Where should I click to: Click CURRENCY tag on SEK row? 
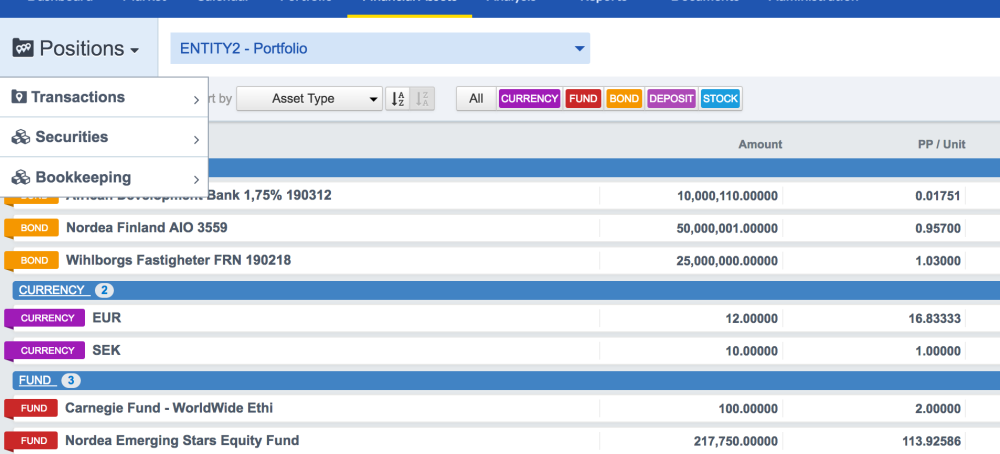coord(45,351)
